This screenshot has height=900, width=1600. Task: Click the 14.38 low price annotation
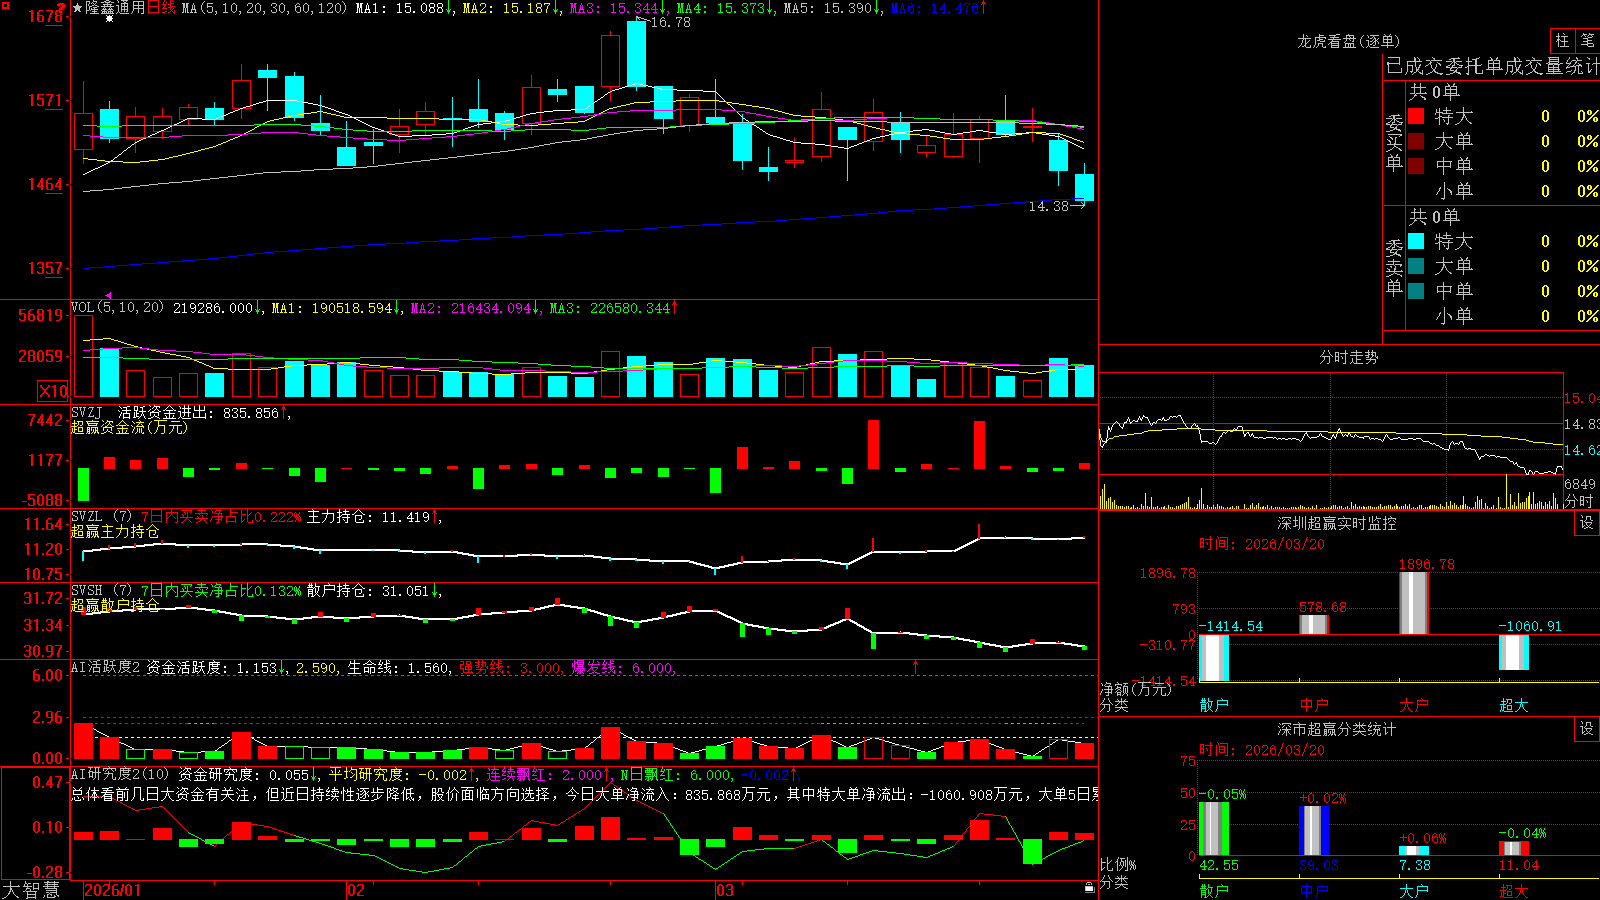click(1049, 206)
